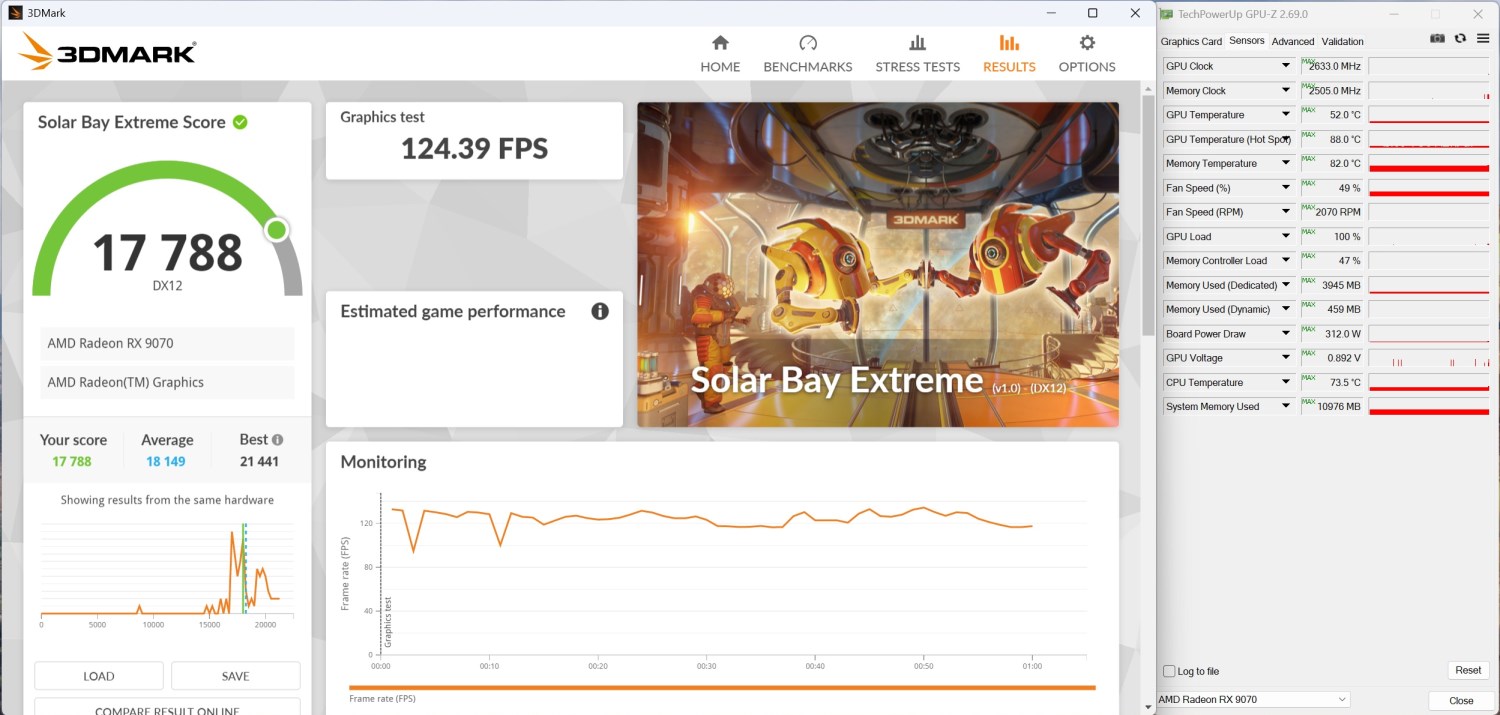Click 3DMark title bar app icon
This screenshot has height=715, width=1500.
pyautogui.click(x=15, y=13)
